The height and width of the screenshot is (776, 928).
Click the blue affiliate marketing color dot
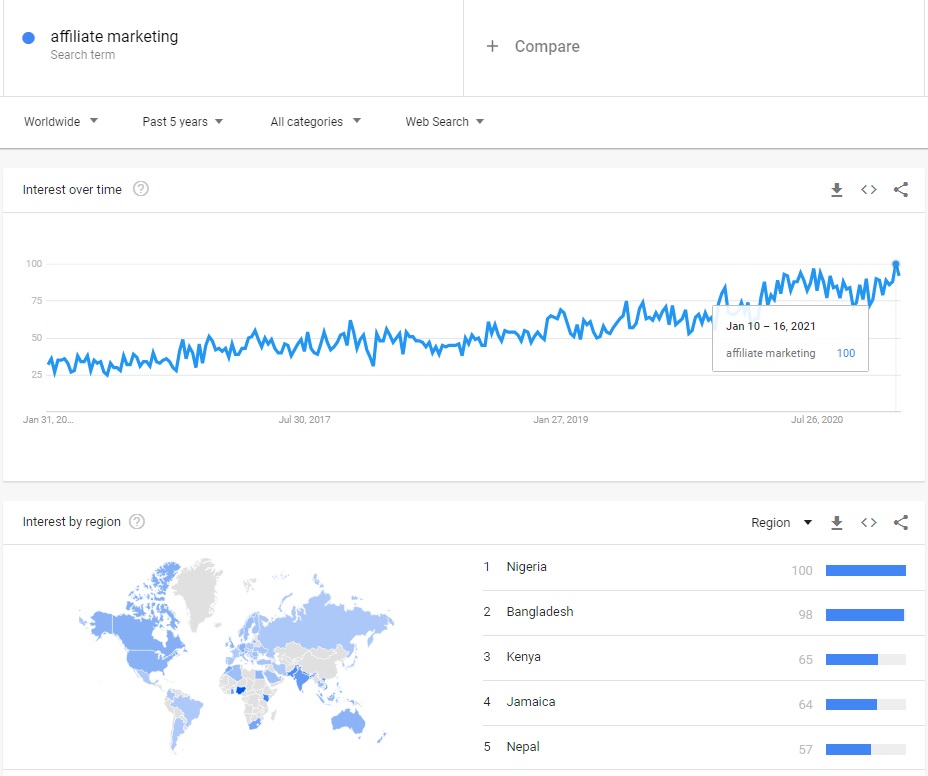coord(29,37)
